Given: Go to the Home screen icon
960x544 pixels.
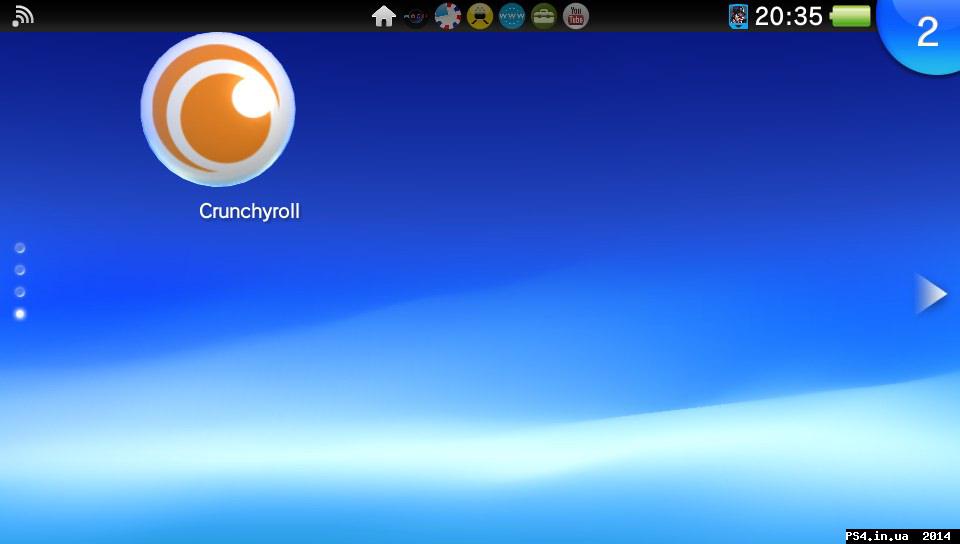Looking at the screenshot, I should (x=384, y=16).
